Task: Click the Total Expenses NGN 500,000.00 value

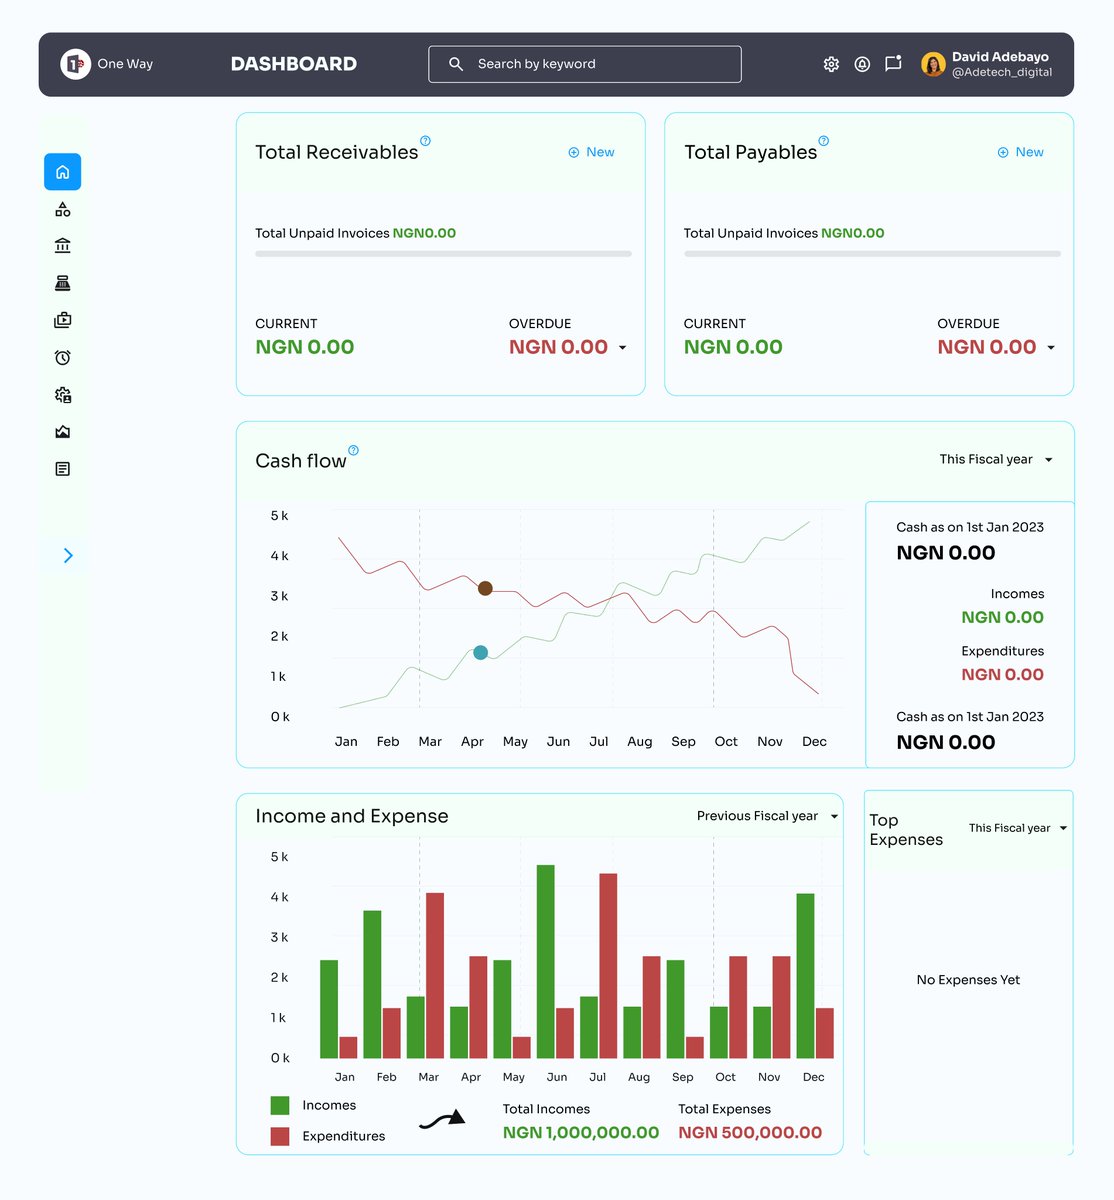Action: pos(750,1133)
